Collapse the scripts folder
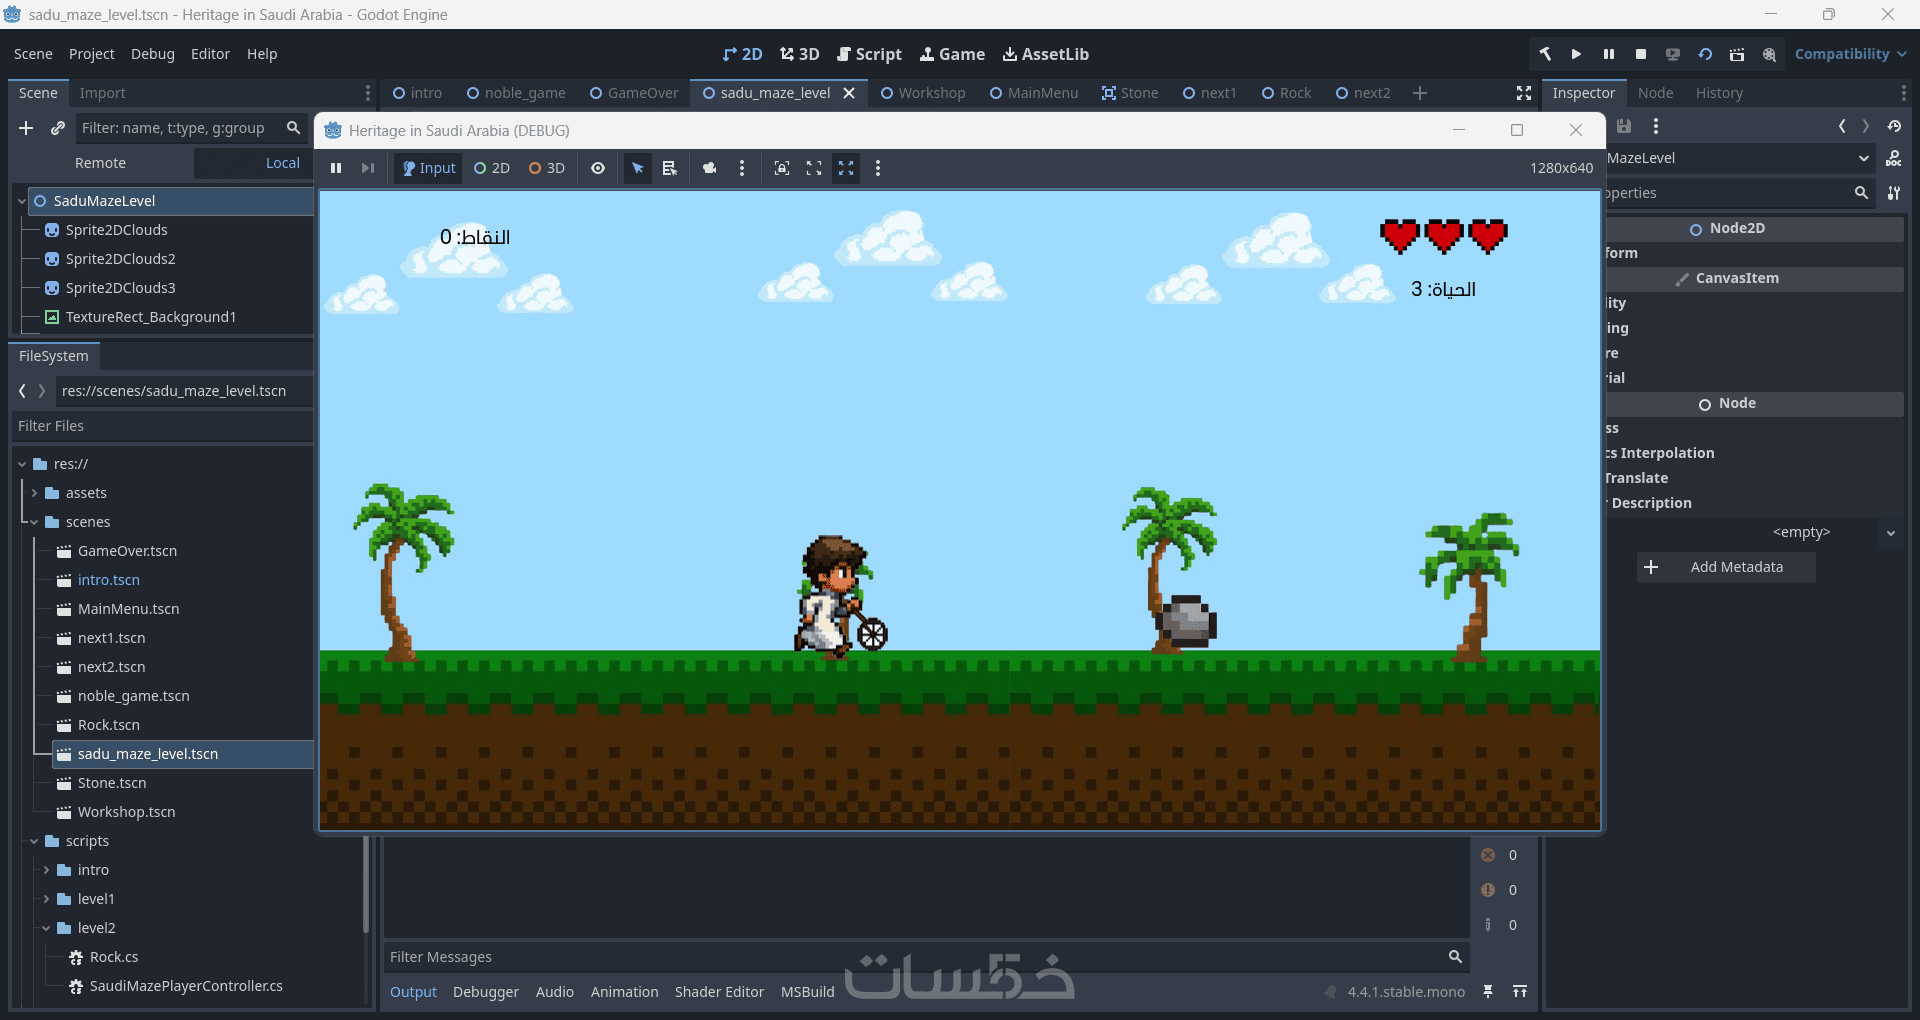This screenshot has width=1920, height=1020. point(34,841)
